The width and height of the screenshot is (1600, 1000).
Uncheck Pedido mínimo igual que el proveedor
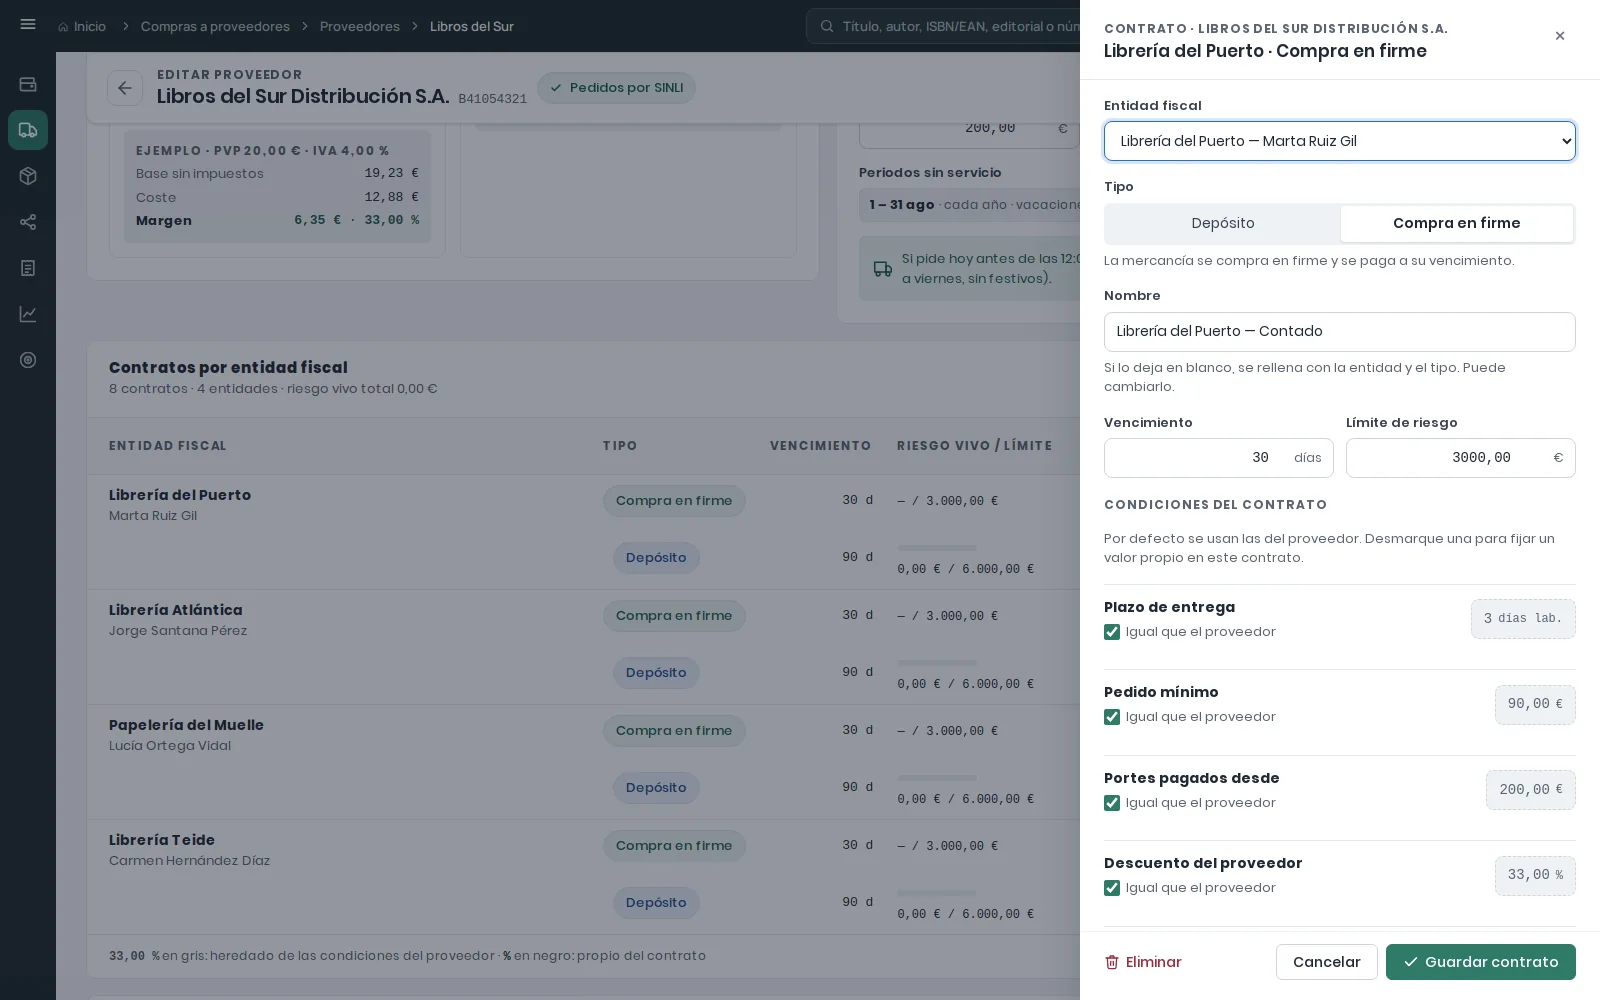(1112, 717)
